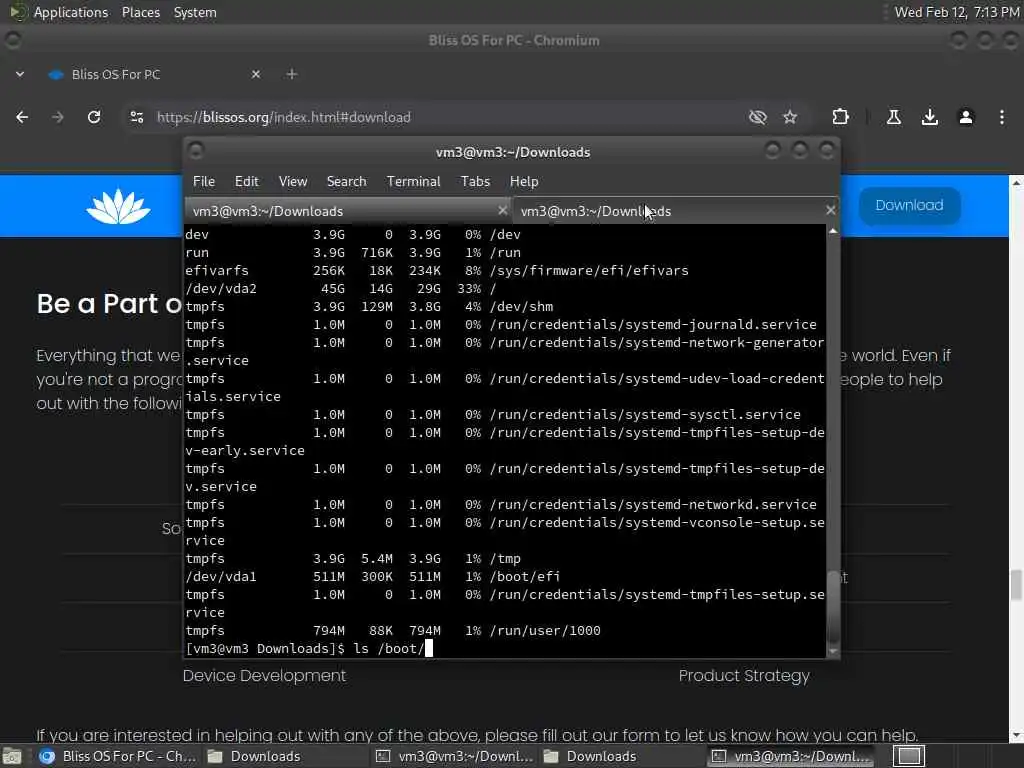Click the /run/user/1000 mount text

tap(545, 631)
